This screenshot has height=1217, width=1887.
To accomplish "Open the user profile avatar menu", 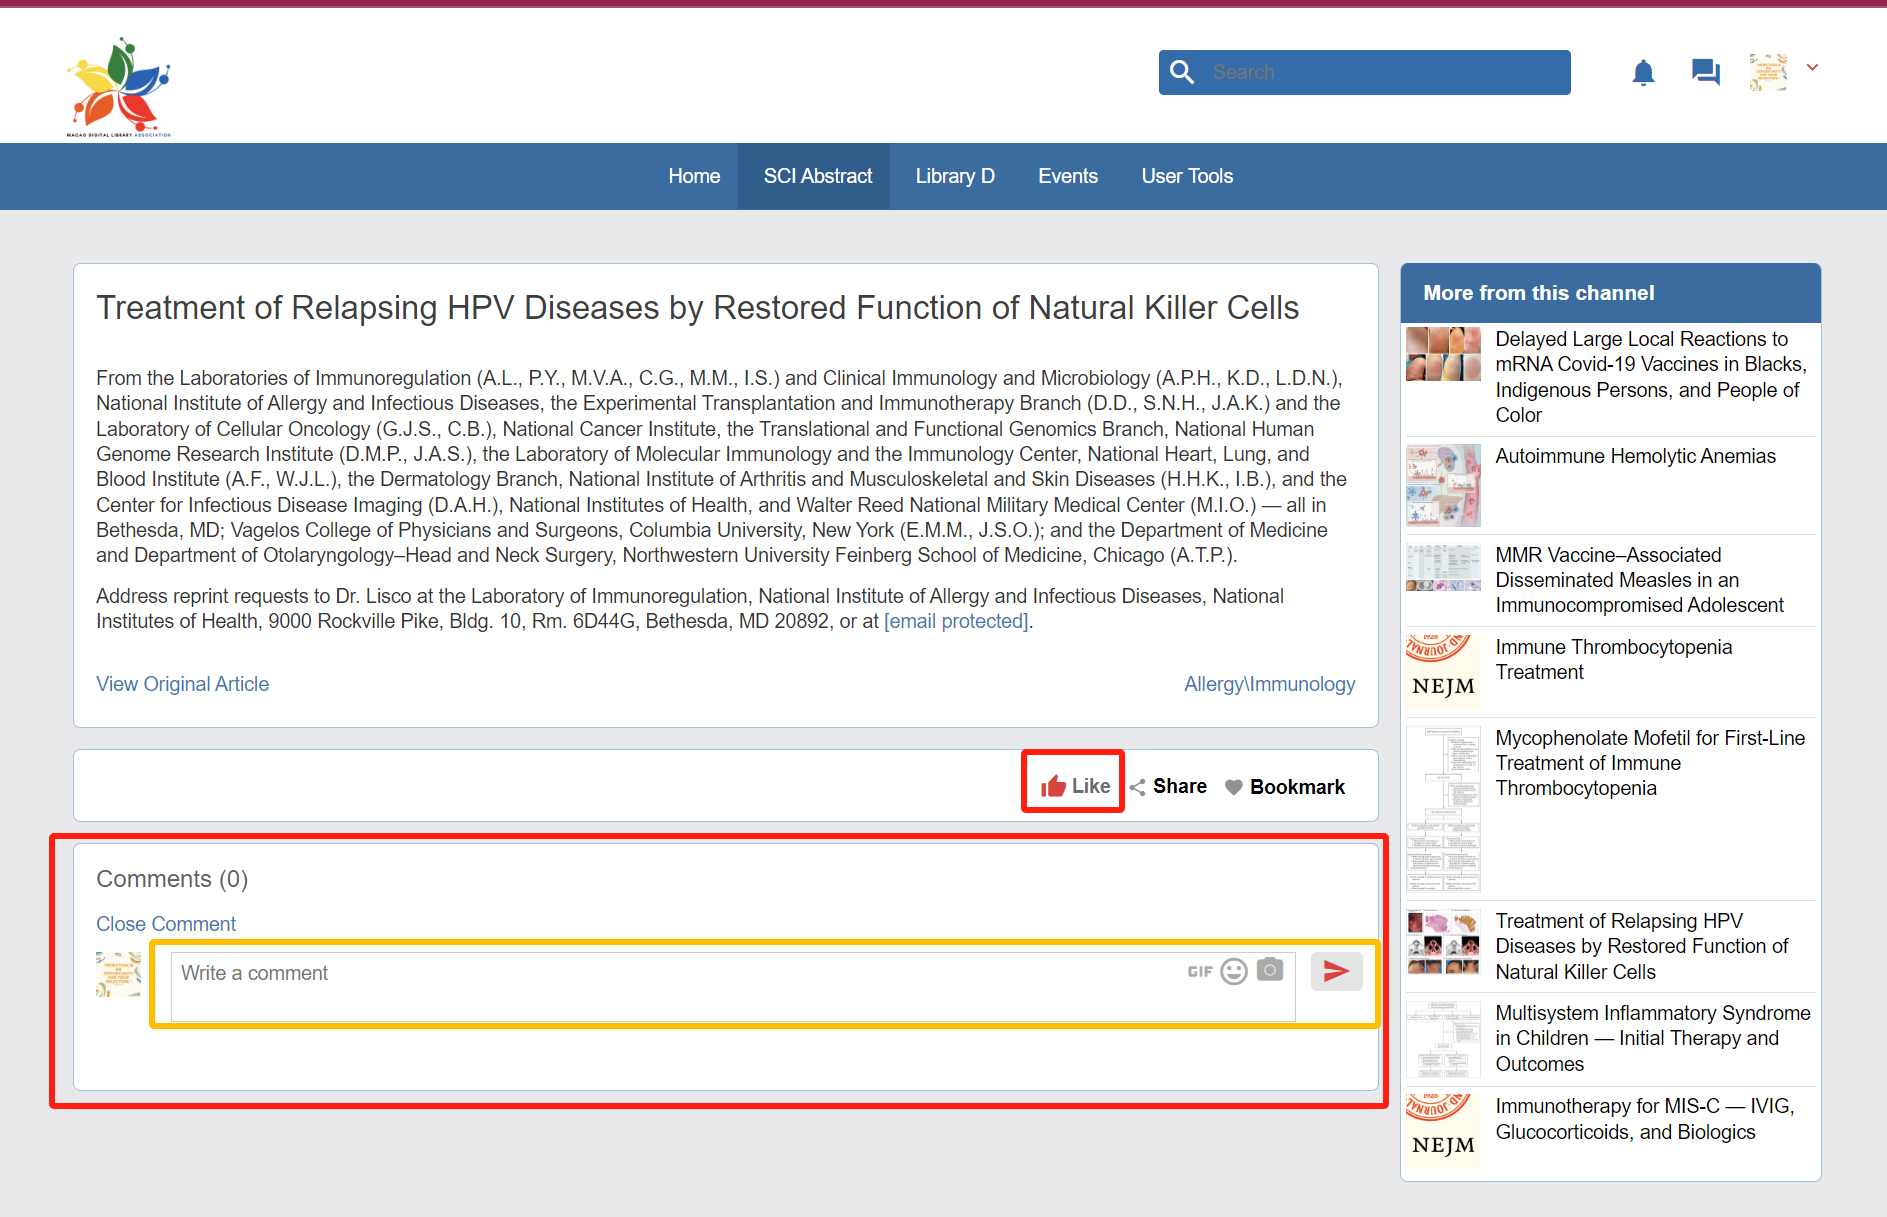I will (1768, 72).
